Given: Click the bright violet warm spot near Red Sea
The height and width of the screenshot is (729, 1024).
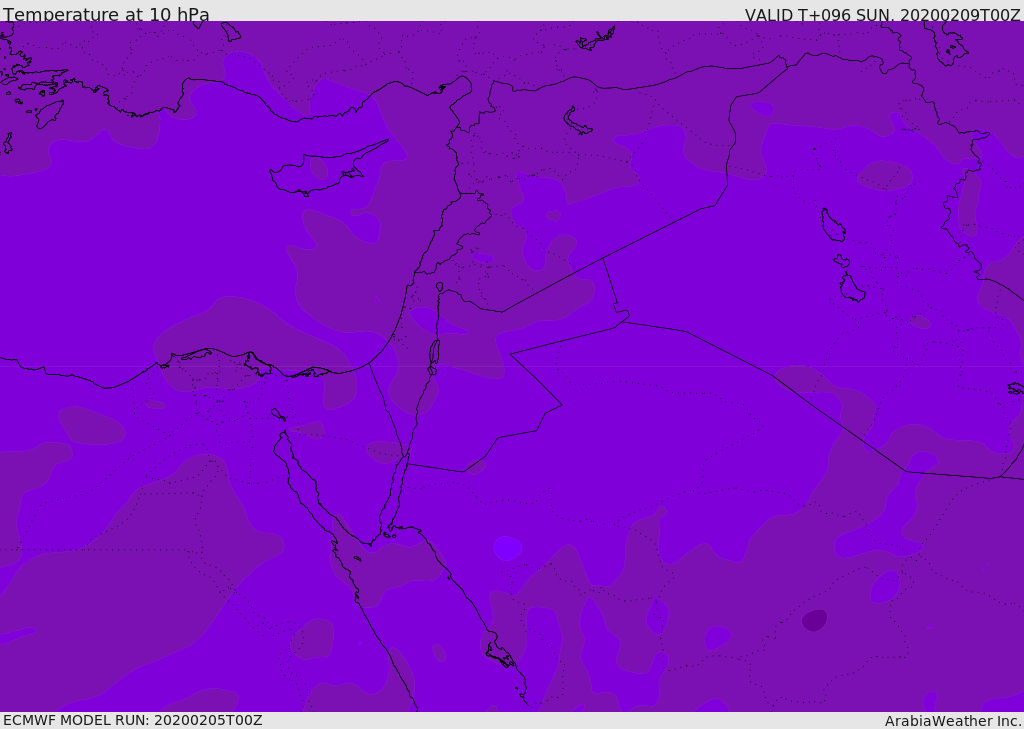Looking at the screenshot, I should (507, 548).
